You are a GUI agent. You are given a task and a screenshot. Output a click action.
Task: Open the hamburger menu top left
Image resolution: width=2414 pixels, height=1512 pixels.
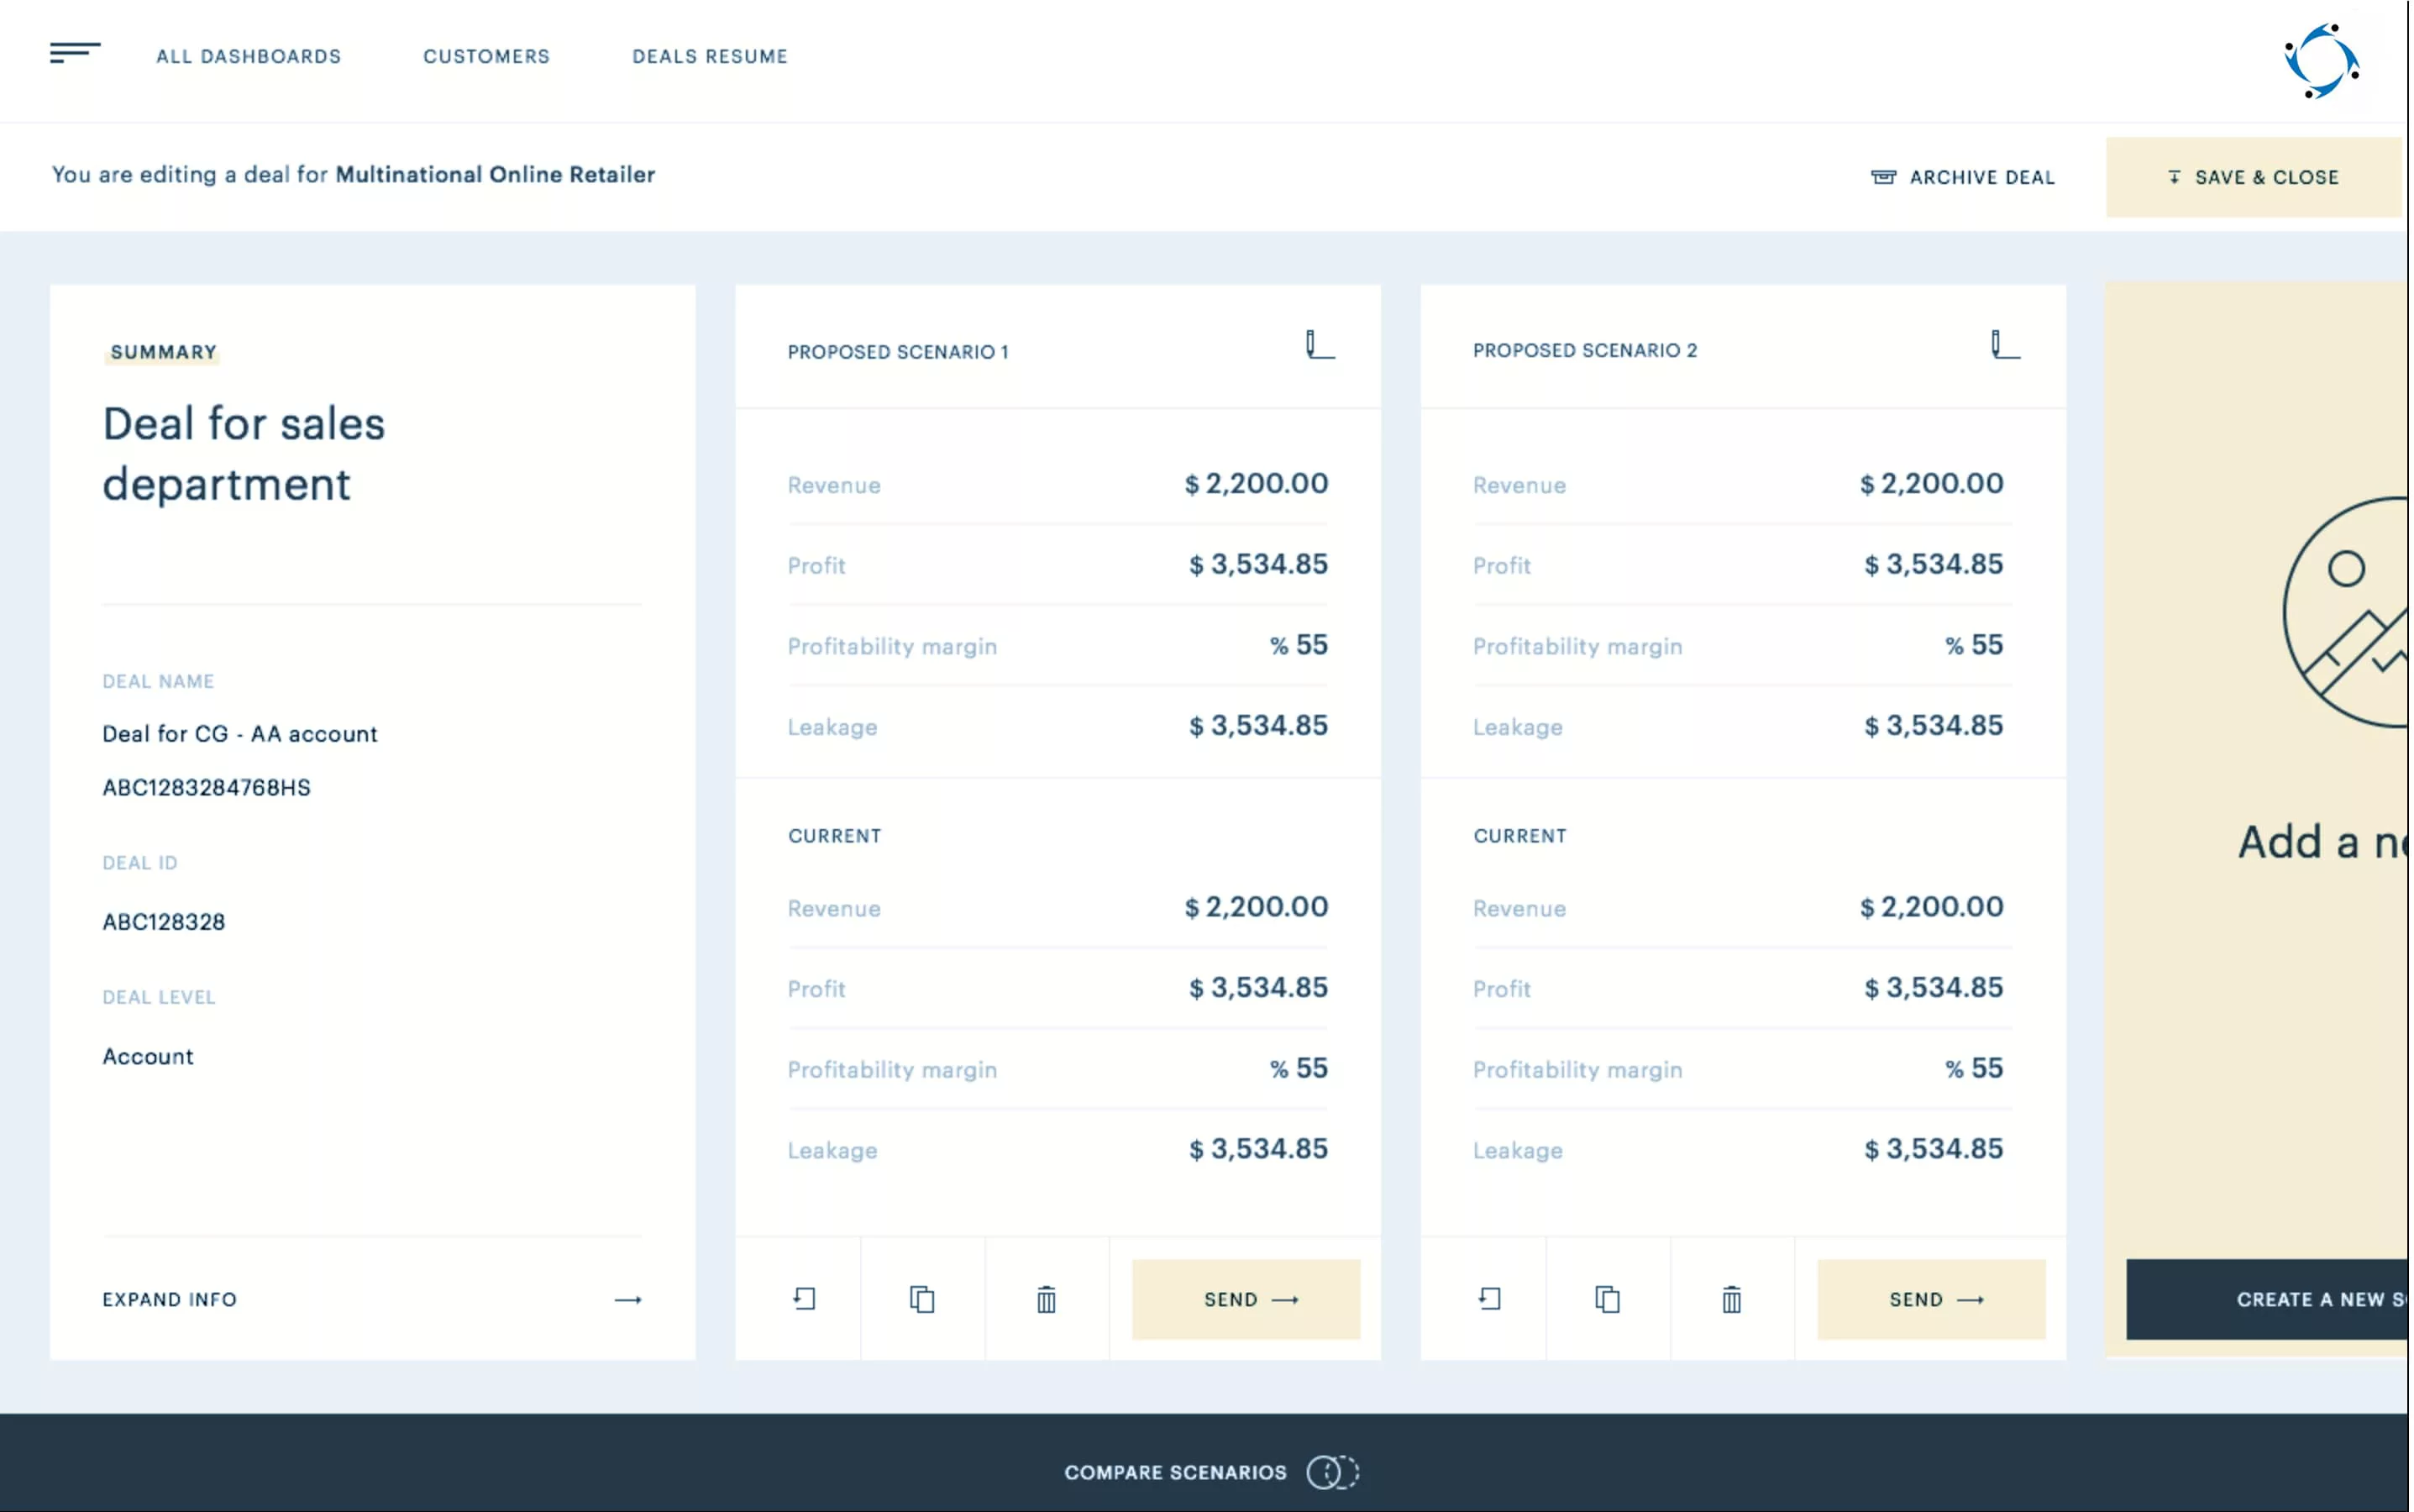coord(74,53)
